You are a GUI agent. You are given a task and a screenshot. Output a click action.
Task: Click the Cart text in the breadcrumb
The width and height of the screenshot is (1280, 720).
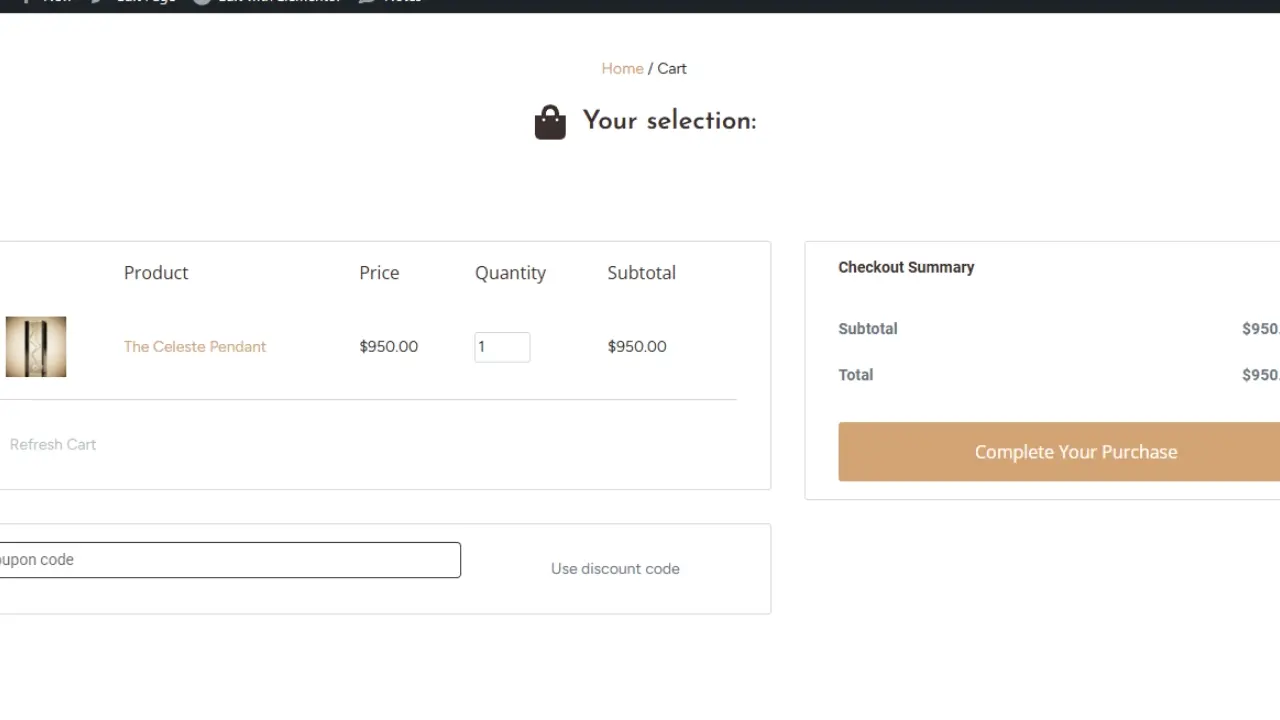pyautogui.click(x=672, y=69)
